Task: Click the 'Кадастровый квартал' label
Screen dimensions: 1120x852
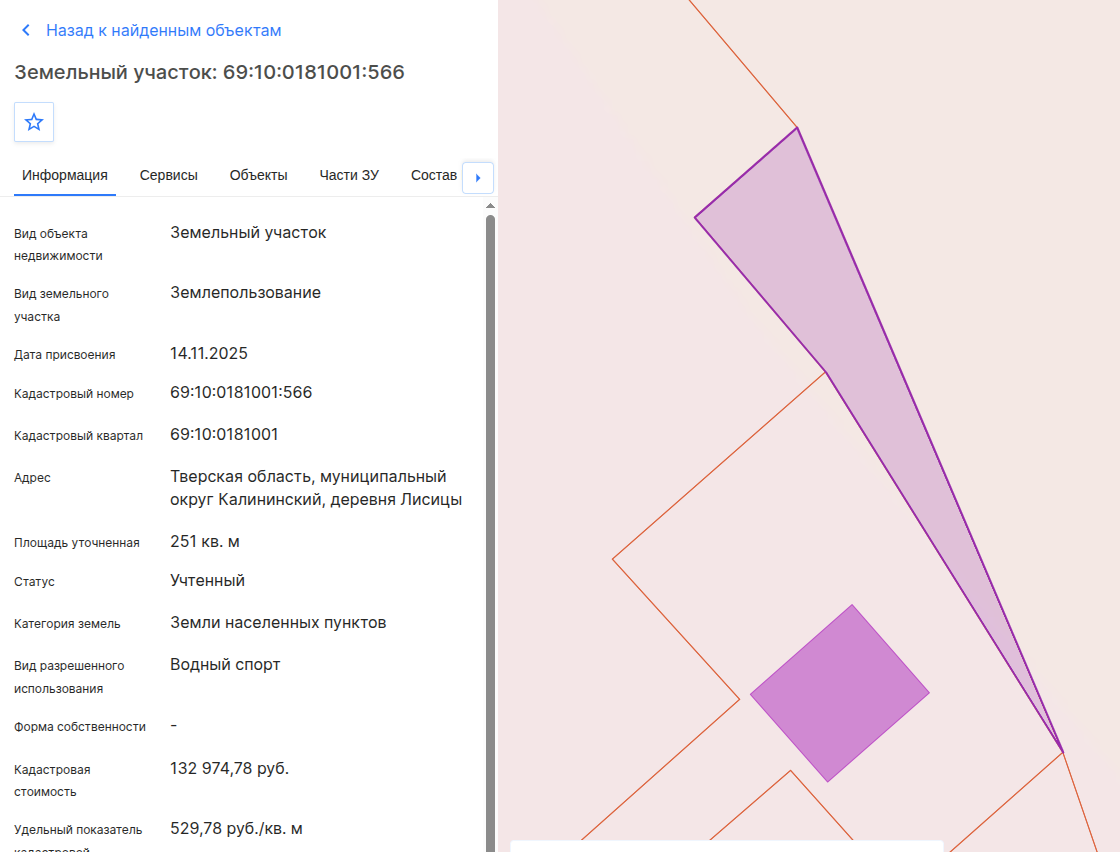Action: click(x=79, y=436)
